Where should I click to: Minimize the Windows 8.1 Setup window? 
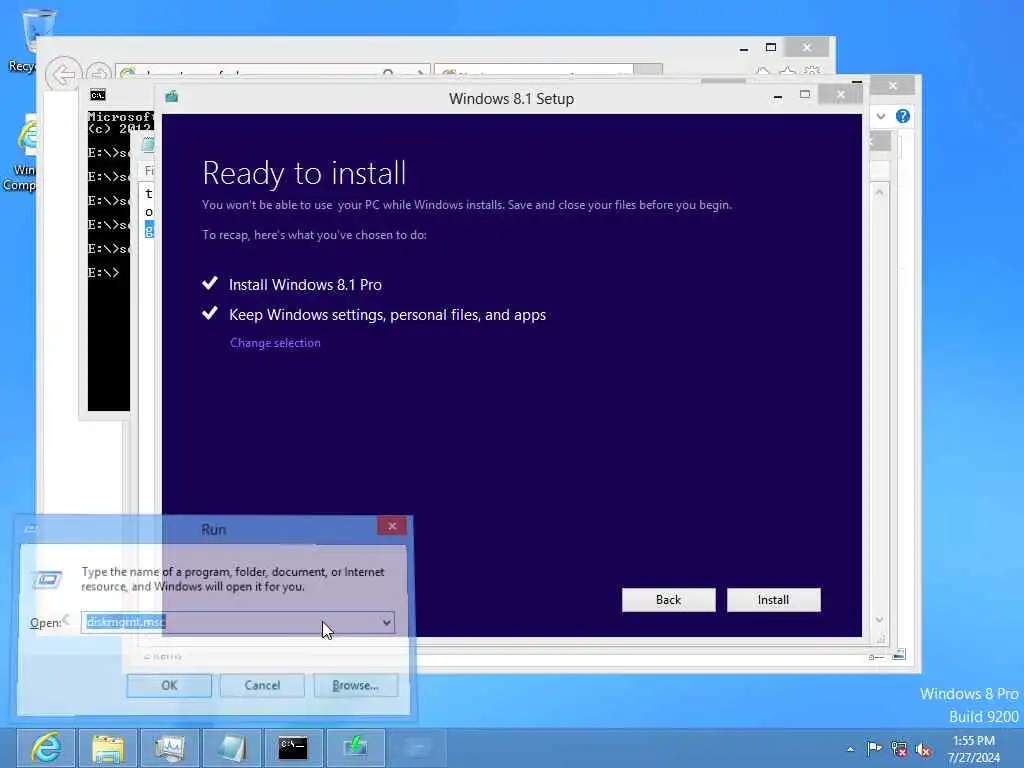(777, 95)
